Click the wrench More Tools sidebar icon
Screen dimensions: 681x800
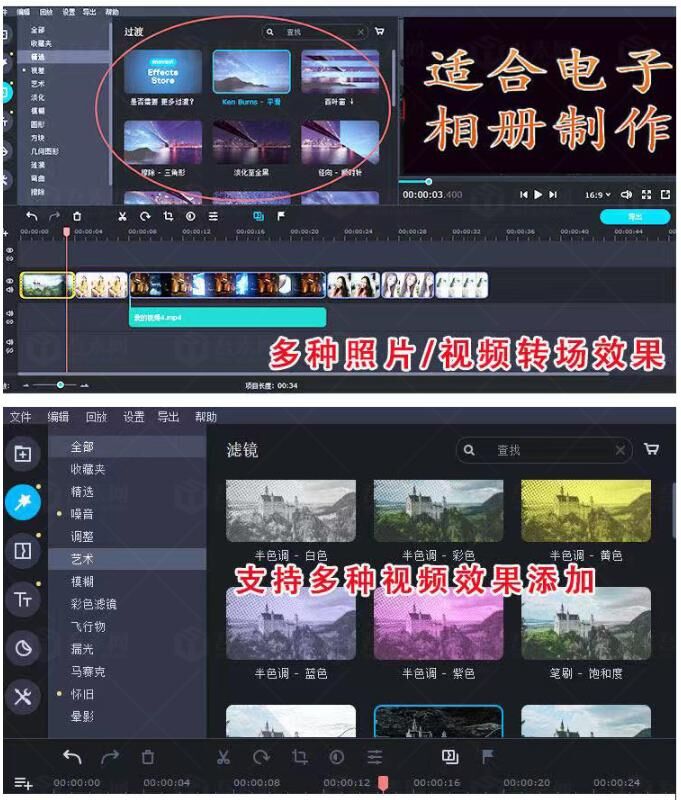(22, 695)
